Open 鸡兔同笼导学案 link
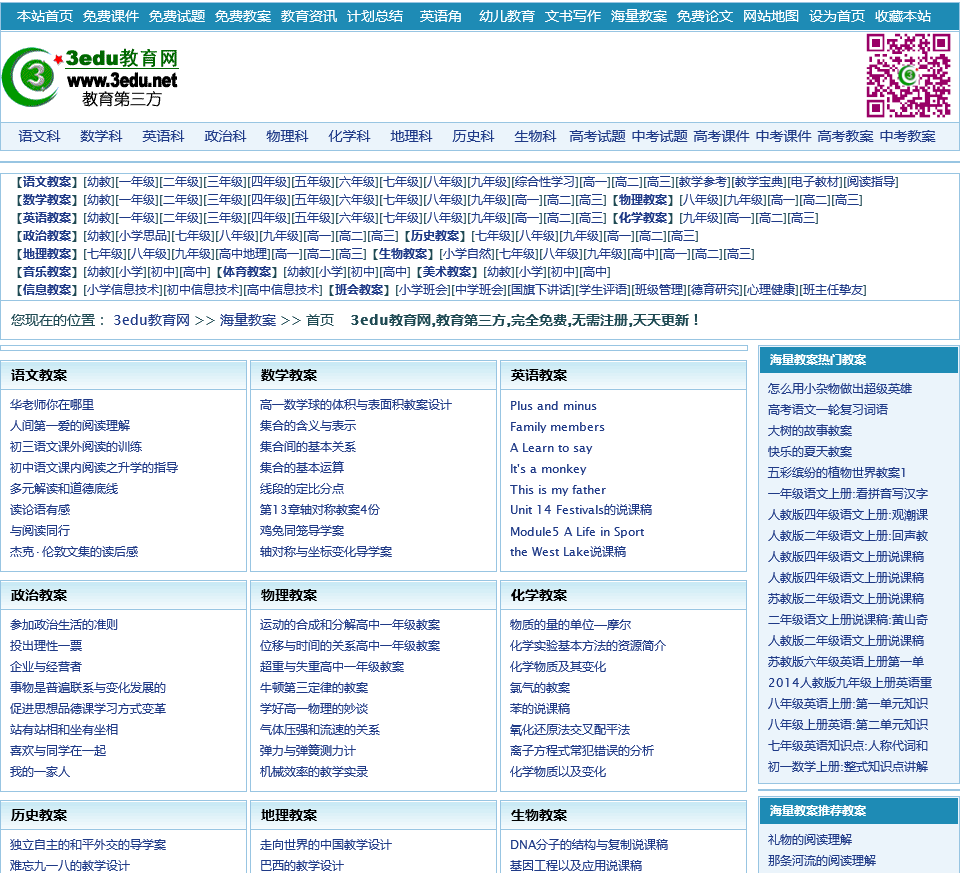The width and height of the screenshot is (960, 873). 302,531
